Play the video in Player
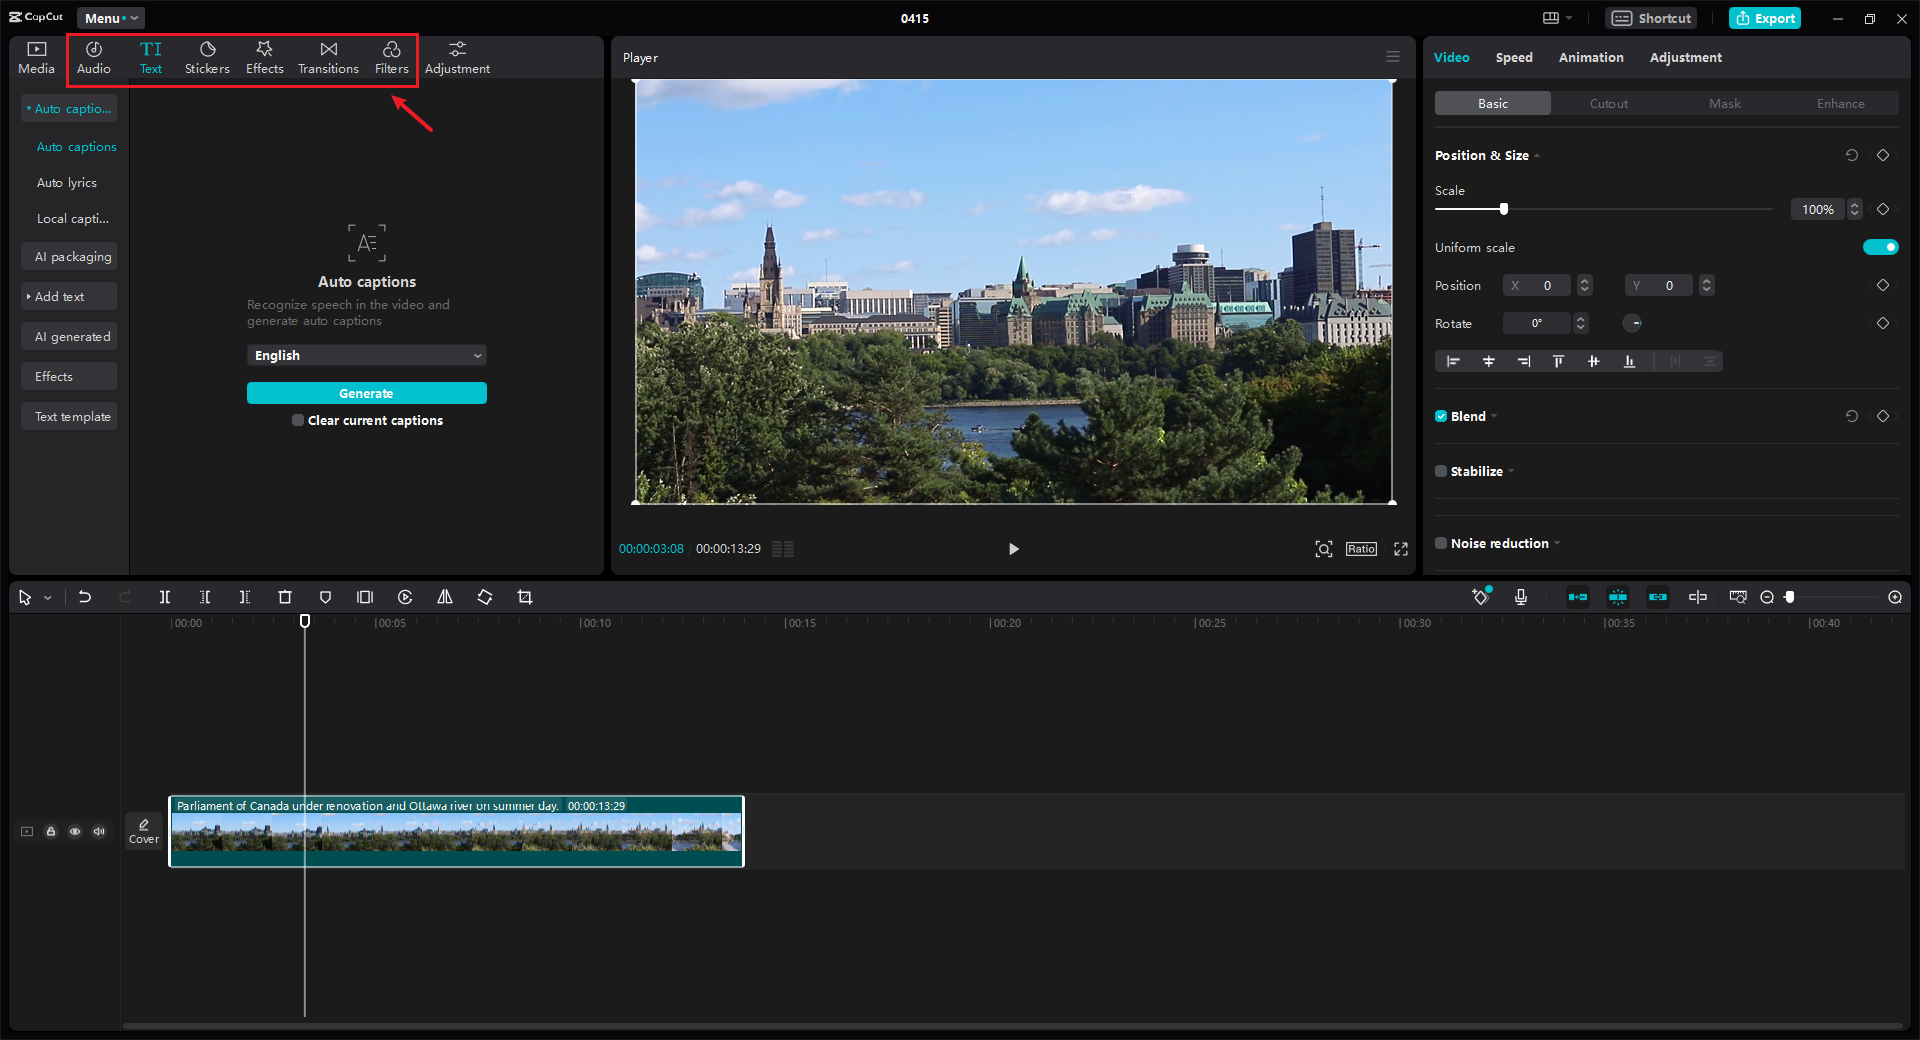1920x1040 pixels. pyautogui.click(x=1013, y=549)
